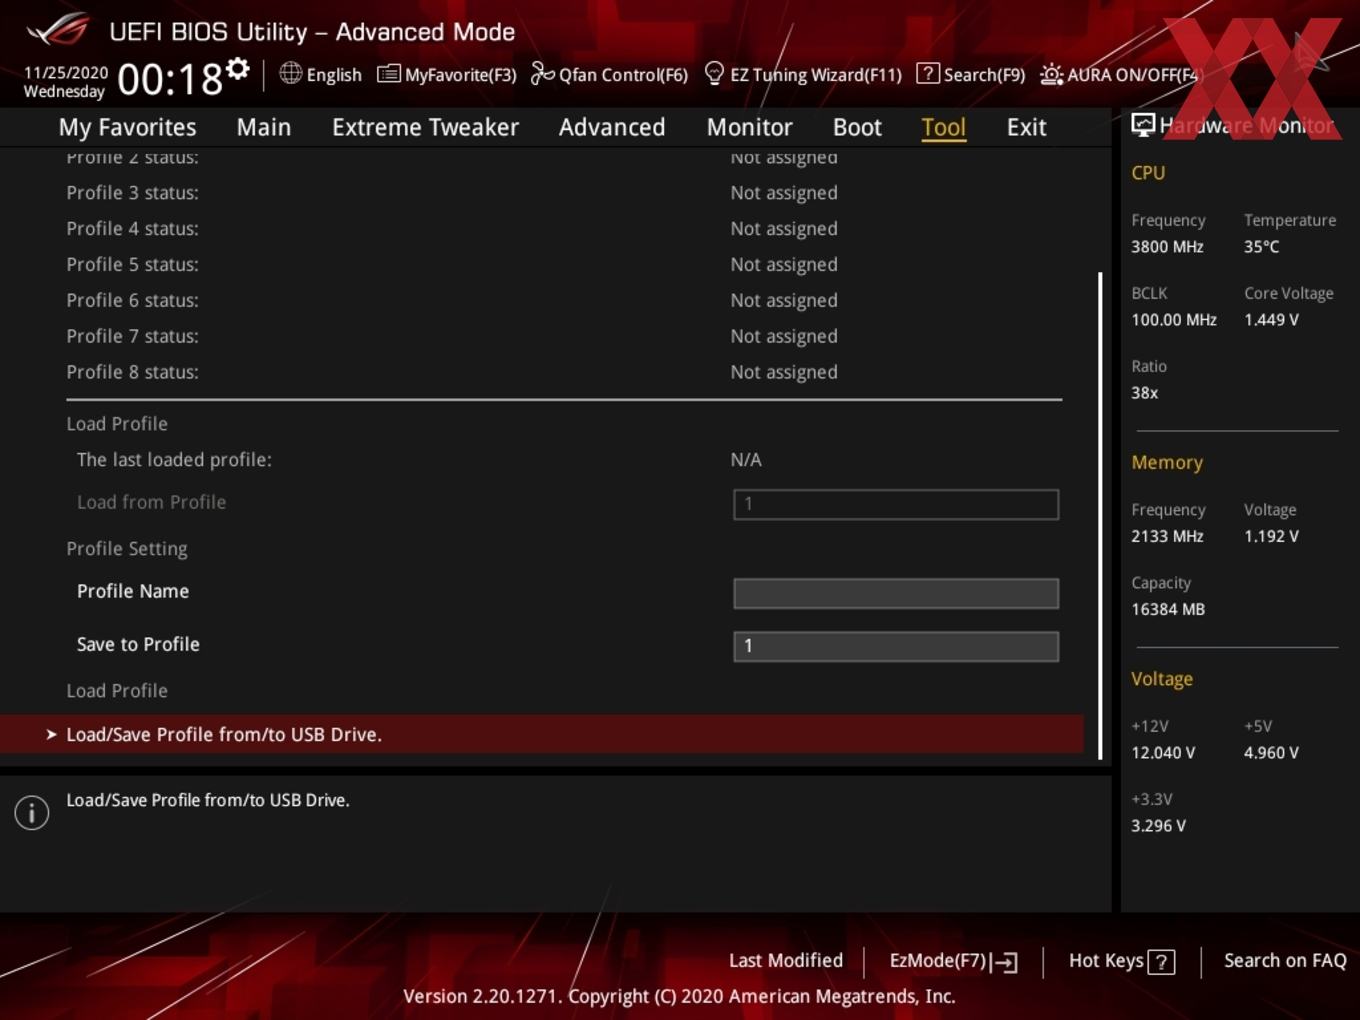This screenshot has height=1020, width=1360.
Task: Click the globe language icon
Action: pyautogui.click(x=290, y=73)
